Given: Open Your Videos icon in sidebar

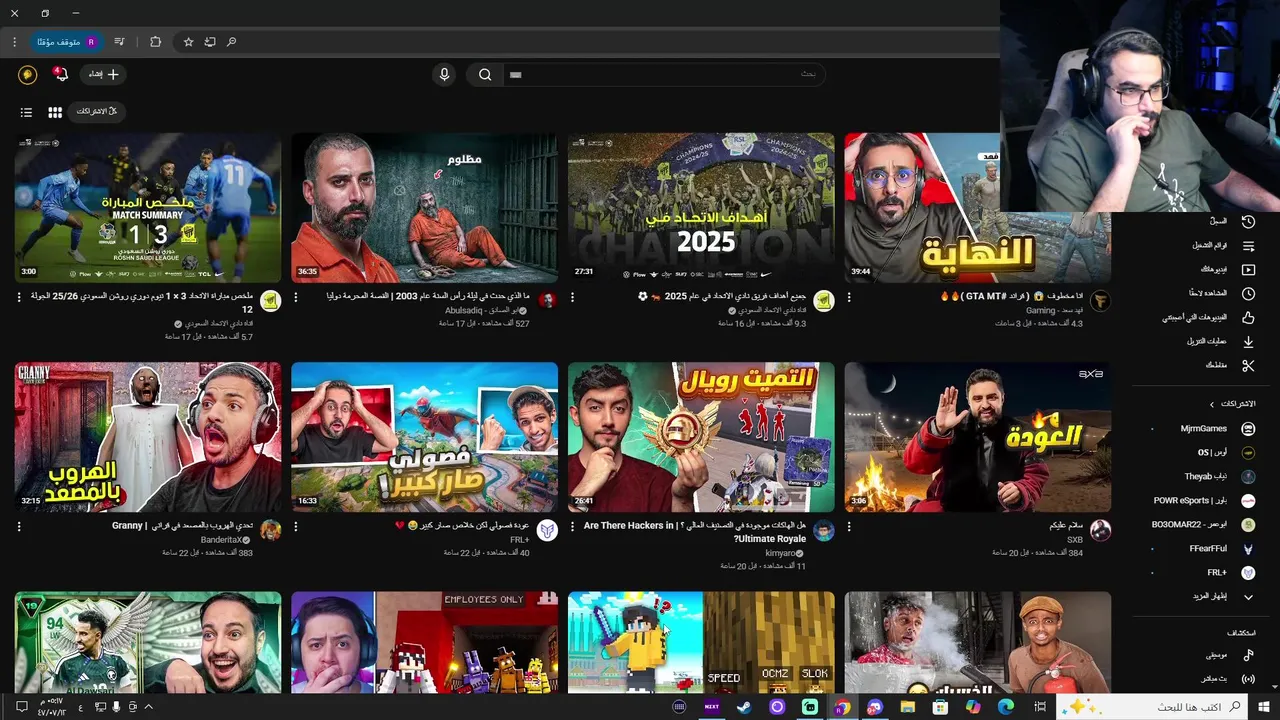Looking at the screenshot, I should [x=1248, y=269].
